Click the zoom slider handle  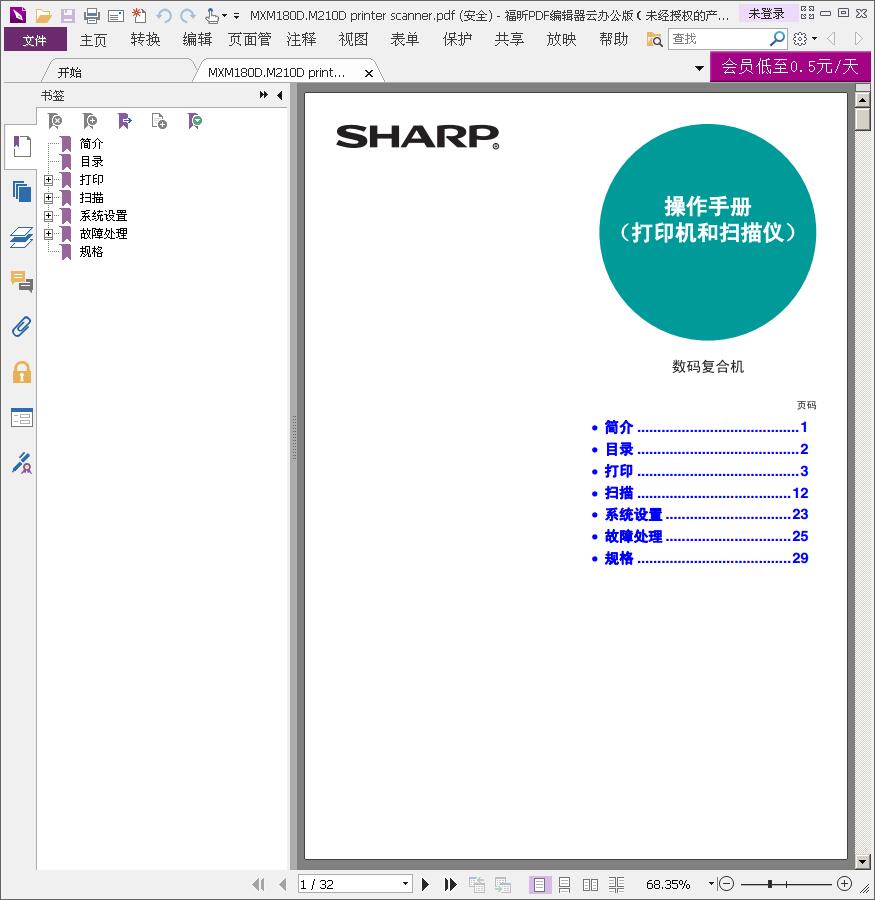tap(769, 885)
